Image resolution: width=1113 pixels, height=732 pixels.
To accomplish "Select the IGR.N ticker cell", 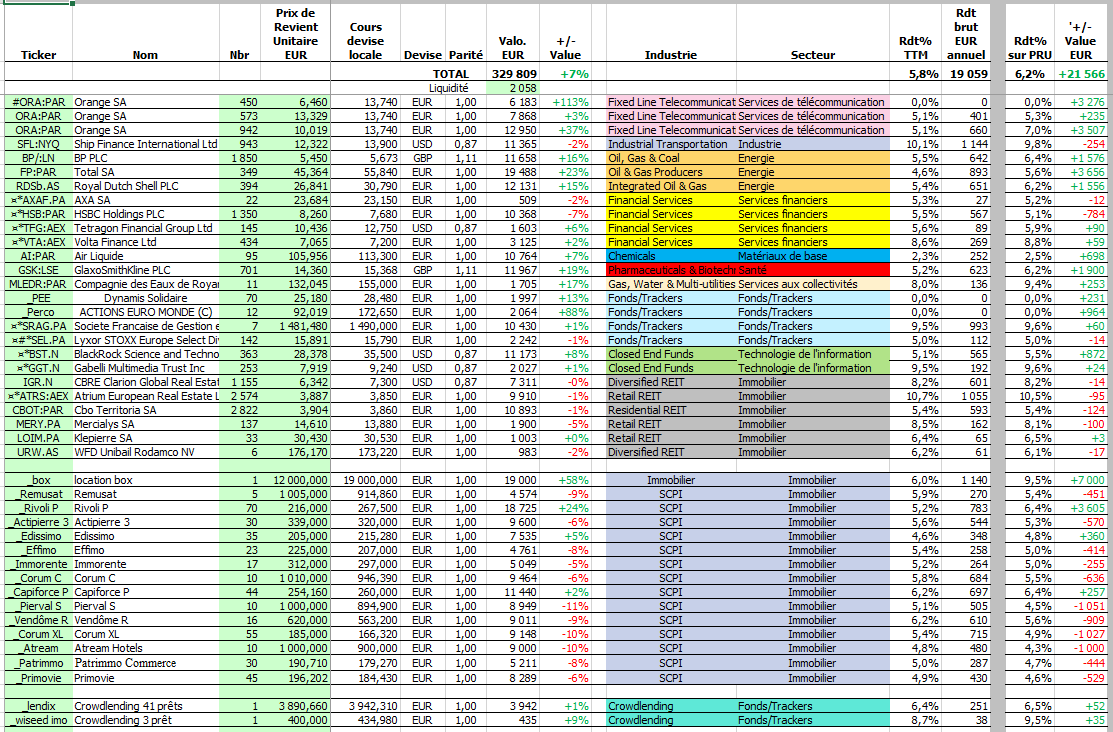I will point(38,382).
